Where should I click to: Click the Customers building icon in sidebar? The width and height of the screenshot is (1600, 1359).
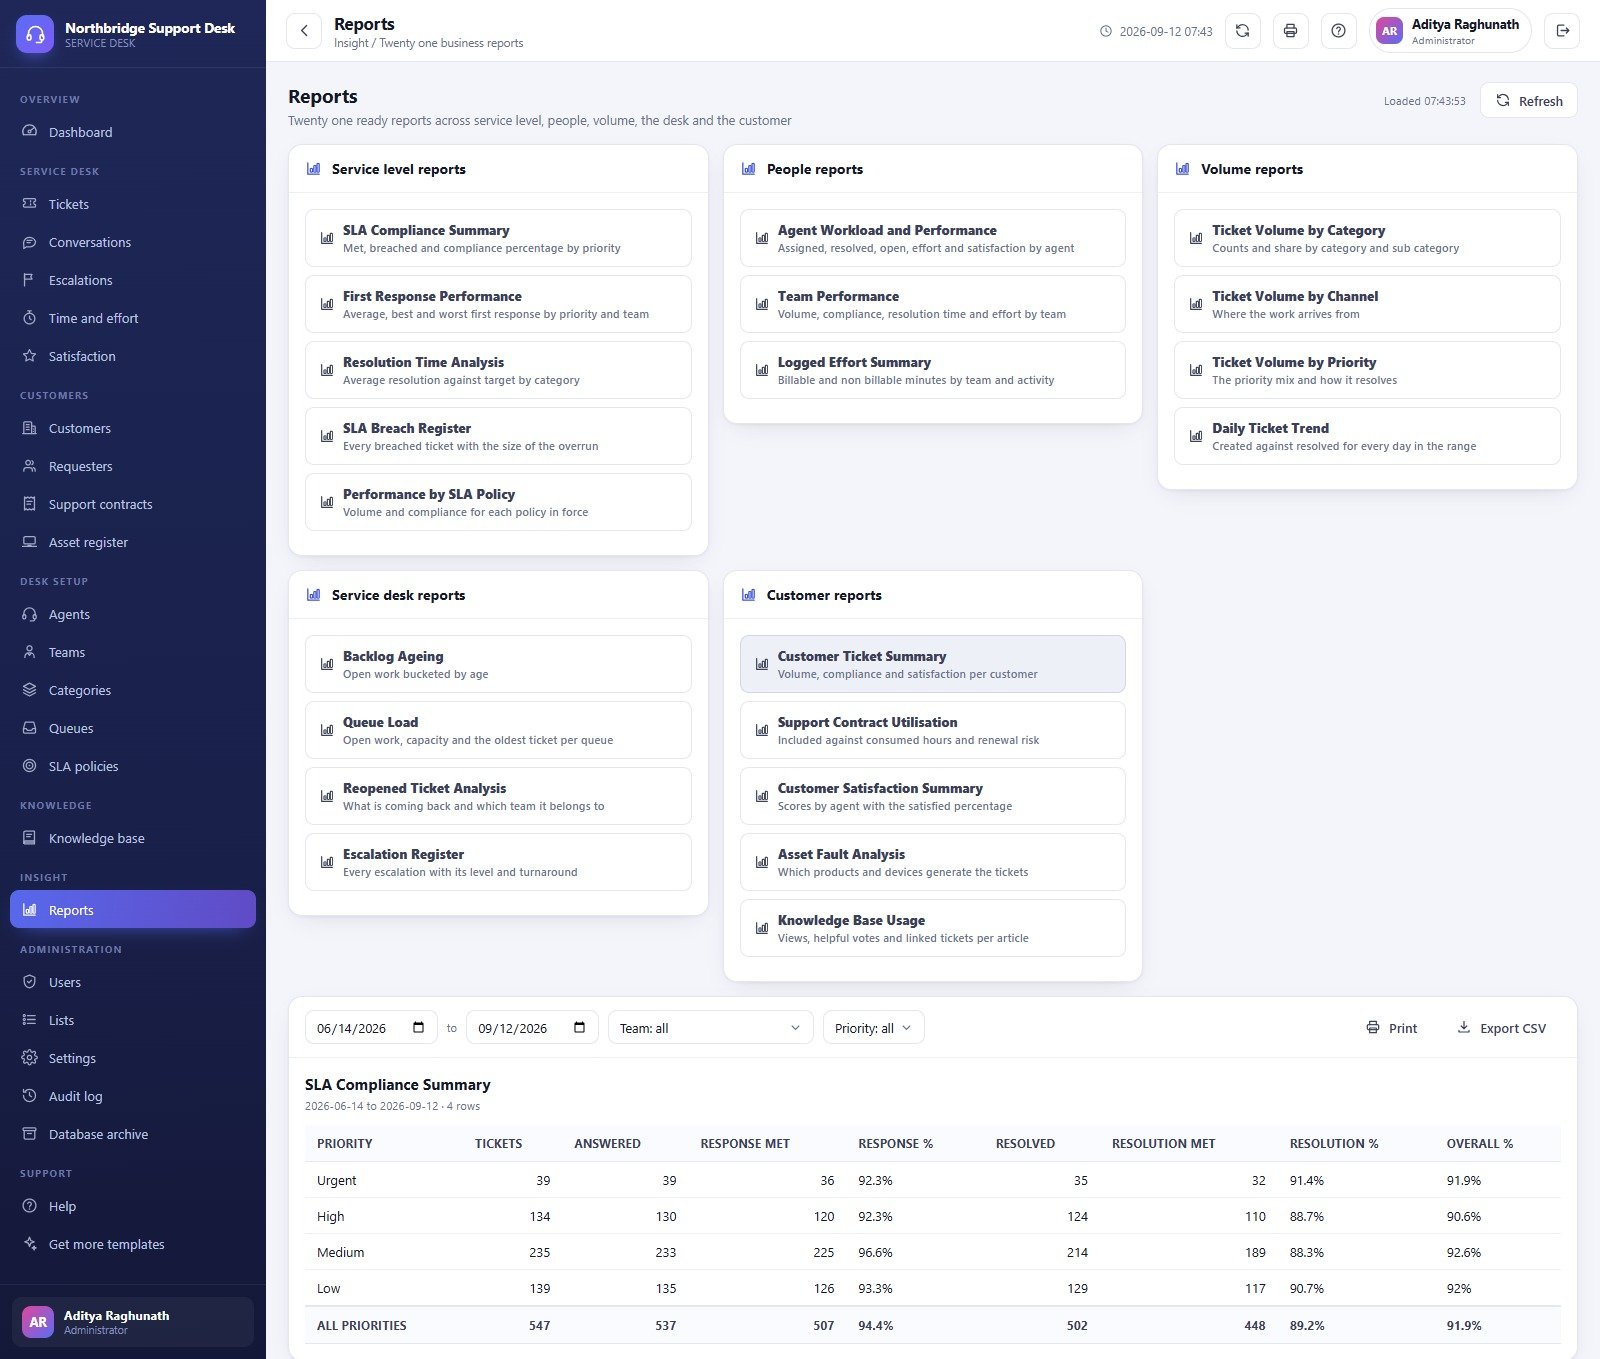tap(29, 428)
